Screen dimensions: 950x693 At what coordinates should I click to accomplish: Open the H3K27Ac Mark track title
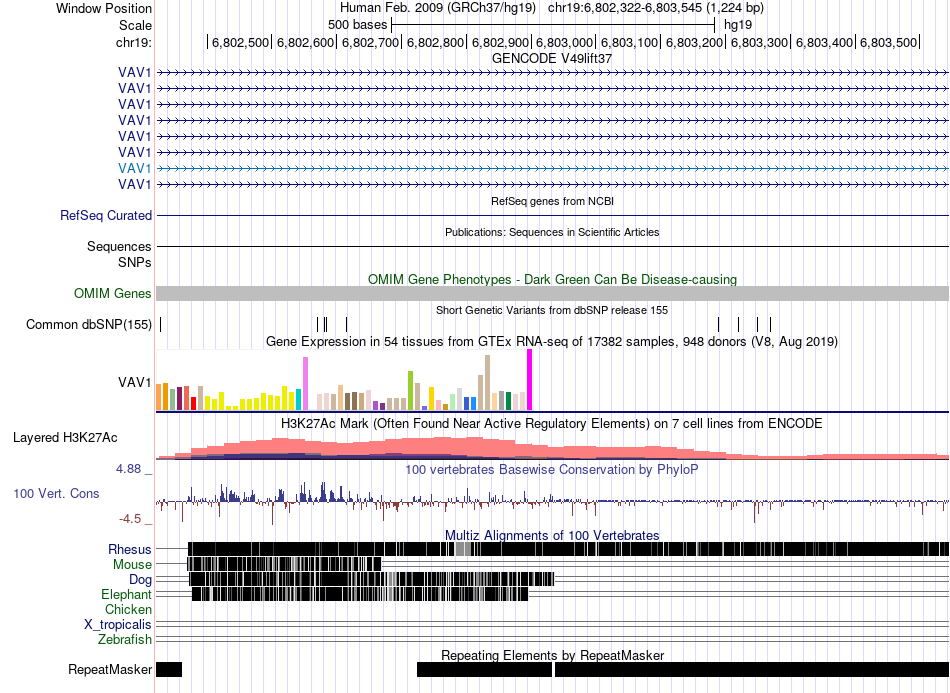[552, 423]
